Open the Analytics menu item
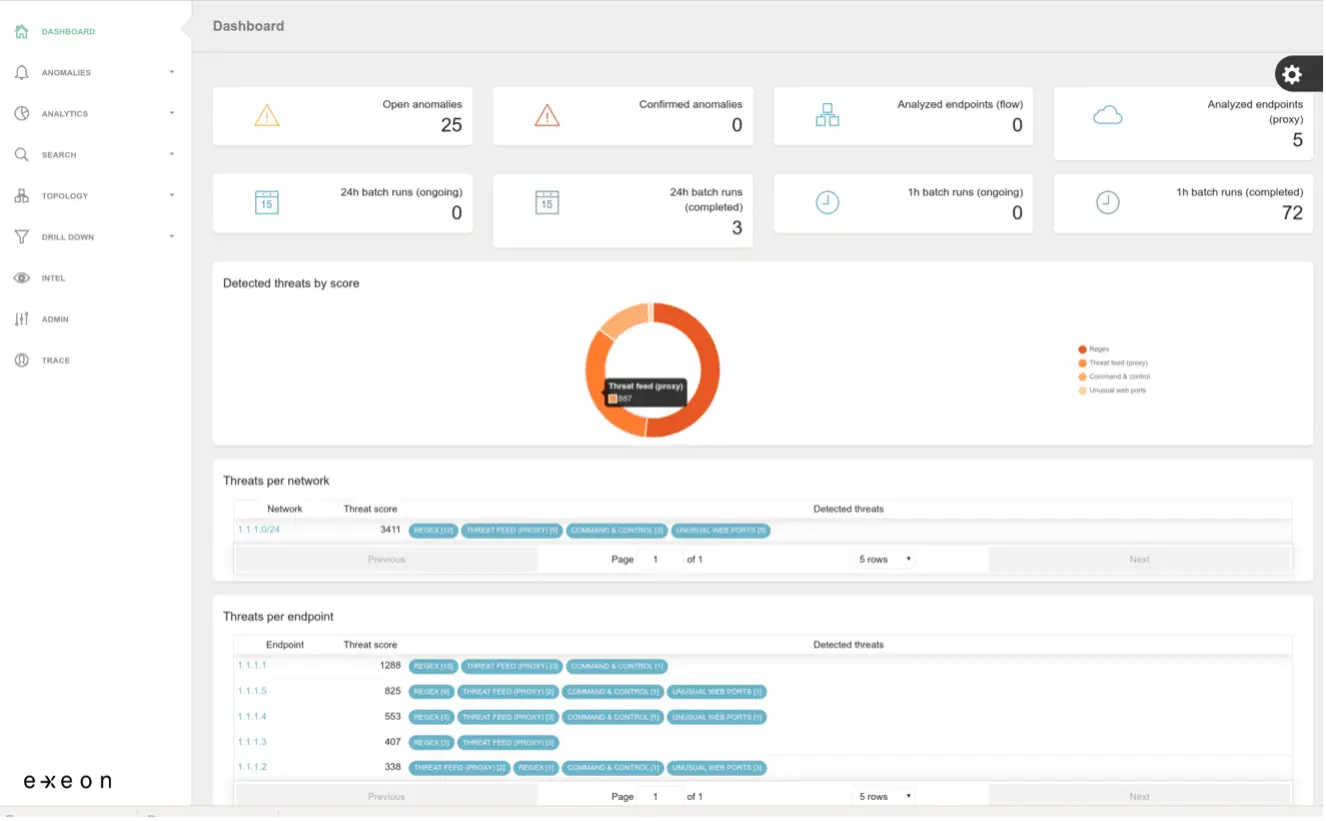The height and width of the screenshot is (821, 1326). (x=65, y=114)
